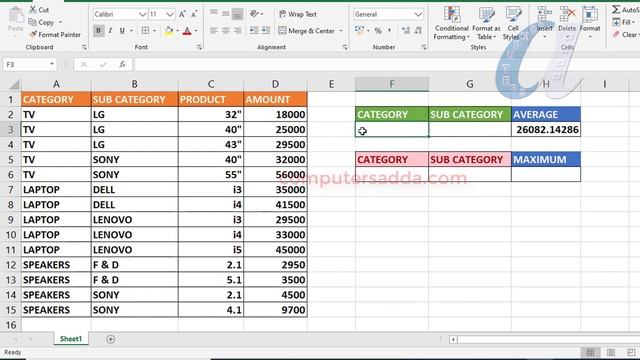Open the Font Color dropdown arrow
The width and height of the screenshot is (640, 360).
[x=196, y=31]
